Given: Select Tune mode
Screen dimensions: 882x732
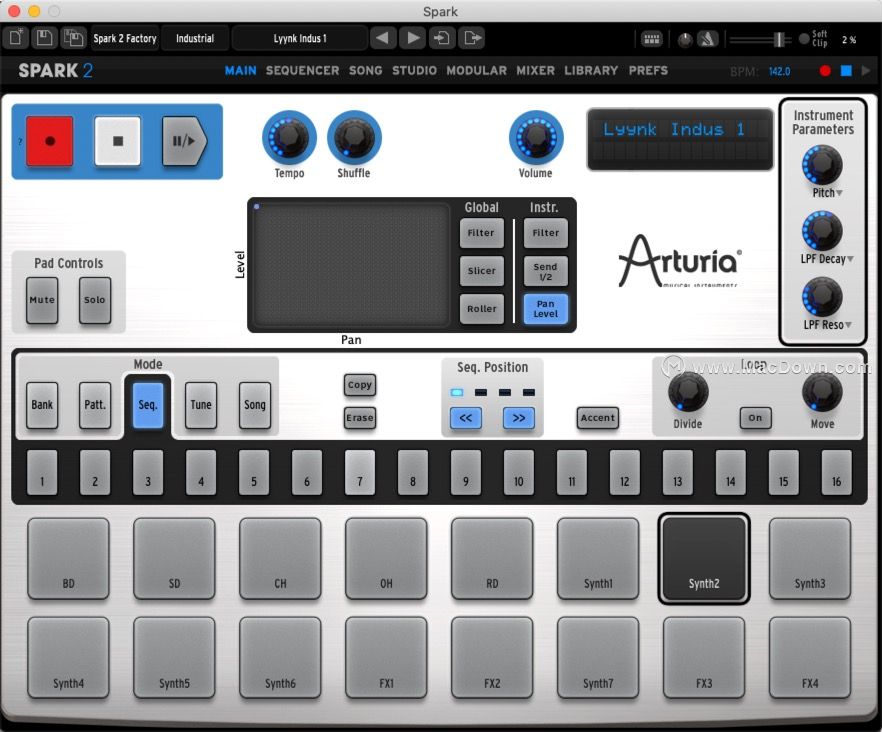Looking at the screenshot, I should point(201,405).
